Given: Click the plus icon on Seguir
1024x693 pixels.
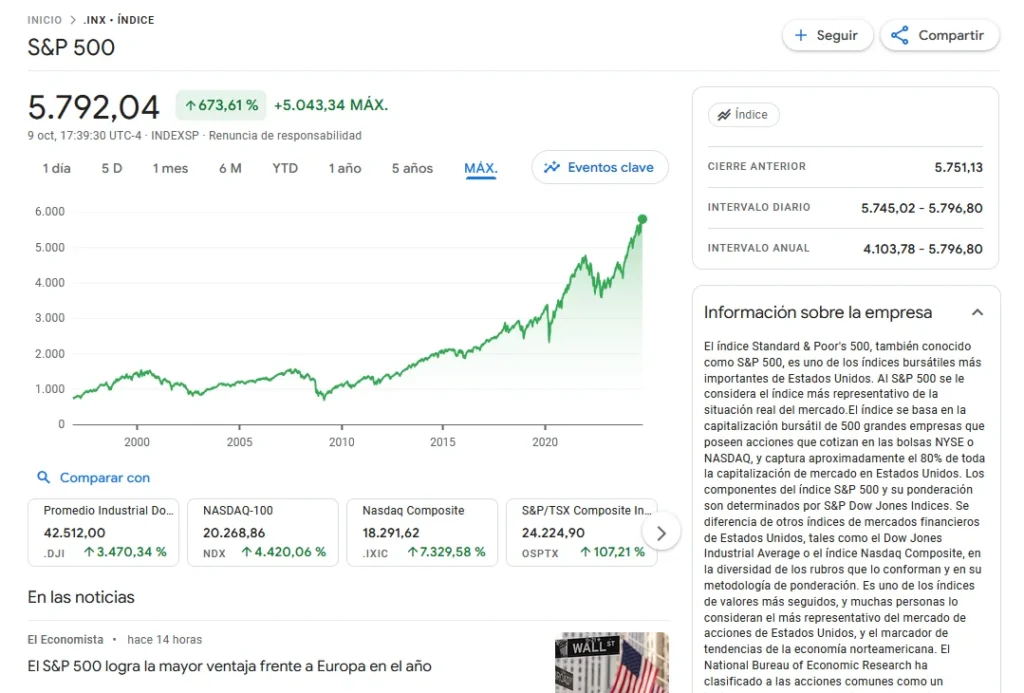Looking at the screenshot, I should (x=800, y=35).
